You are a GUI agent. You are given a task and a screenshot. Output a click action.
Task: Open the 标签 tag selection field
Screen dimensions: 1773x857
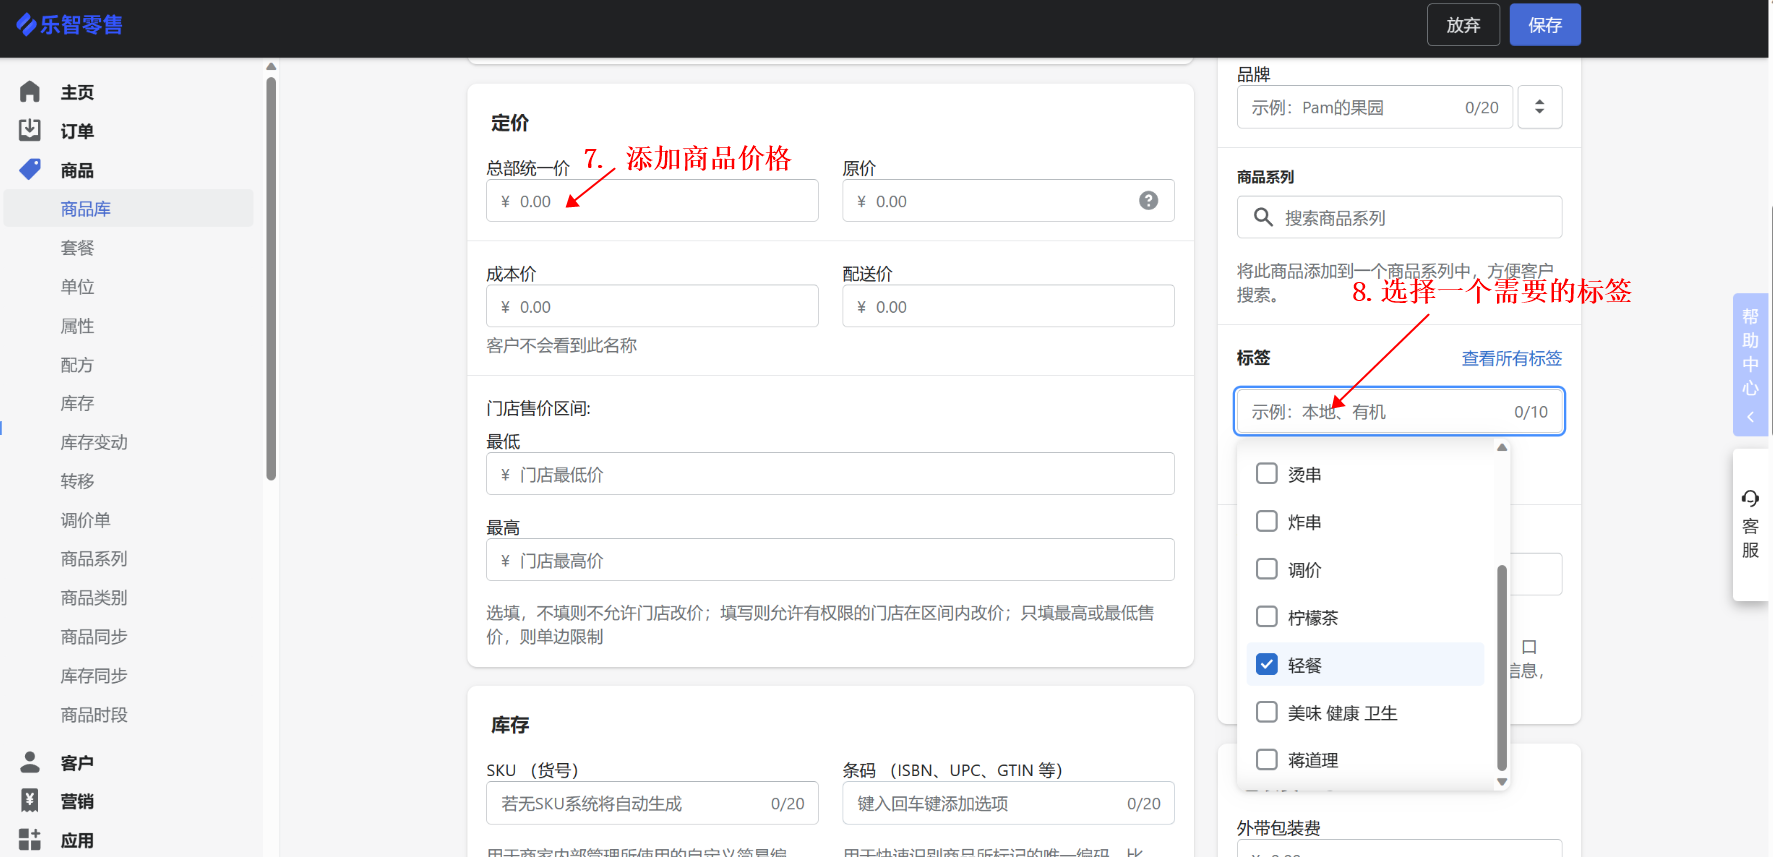click(1399, 411)
